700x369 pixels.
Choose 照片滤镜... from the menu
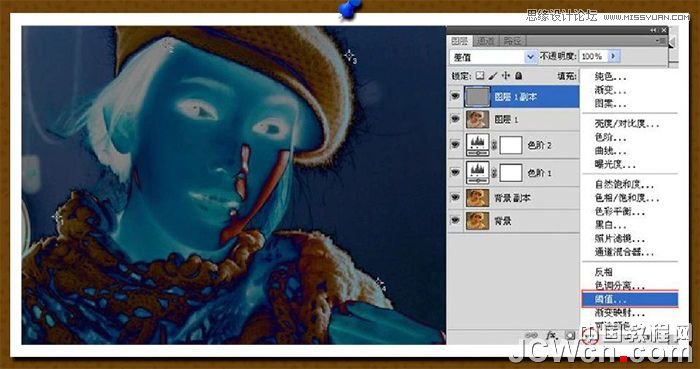619,239
